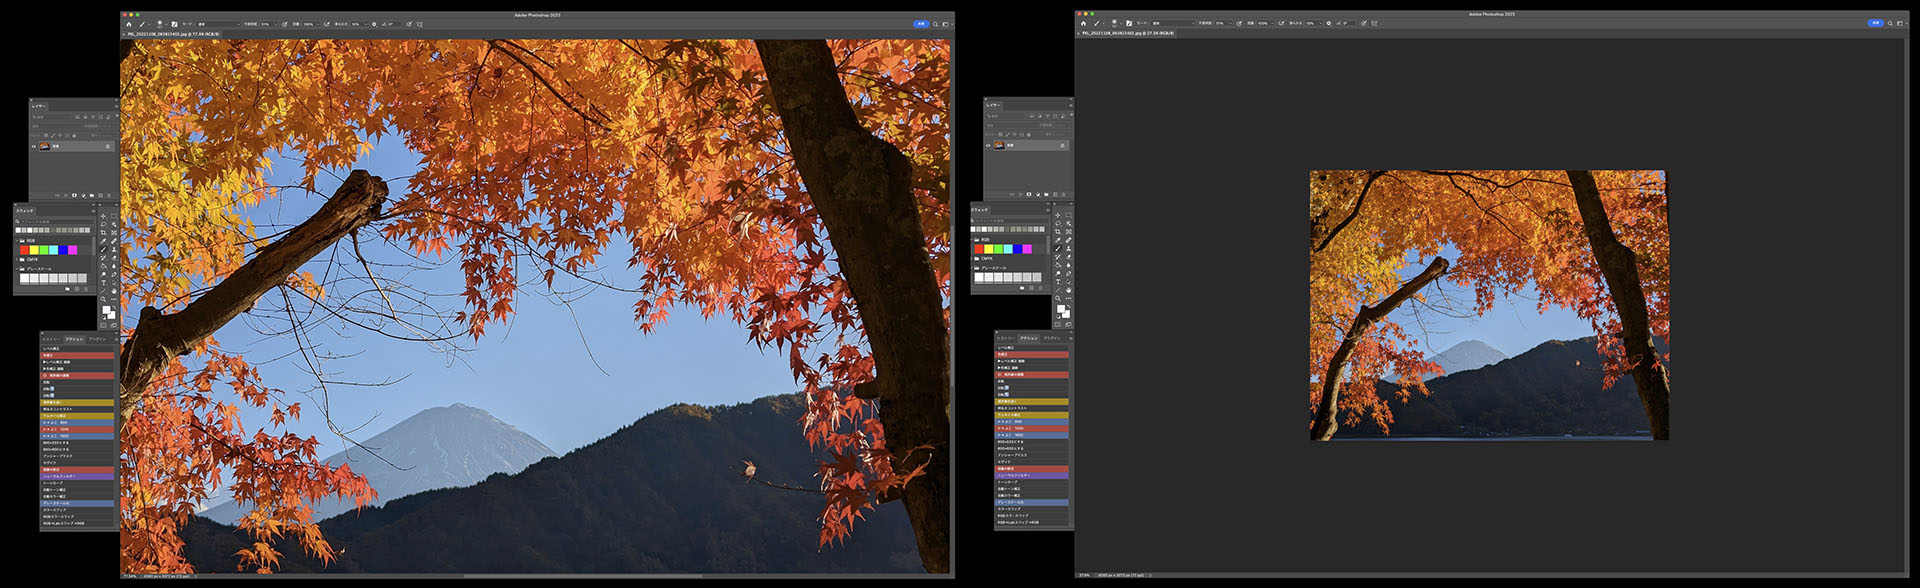Switch to プラグイン tab in left window
The image size is (1920, 588).
pyautogui.click(x=97, y=338)
